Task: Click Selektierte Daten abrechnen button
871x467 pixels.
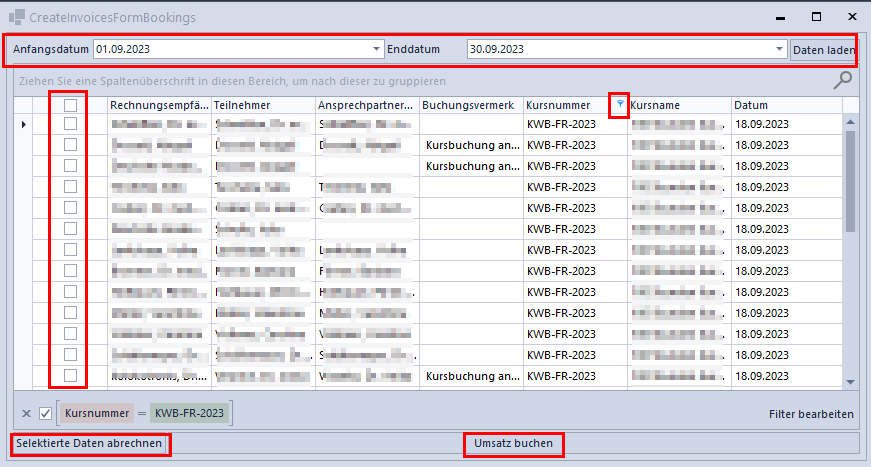Action: pyautogui.click(x=89, y=443)
